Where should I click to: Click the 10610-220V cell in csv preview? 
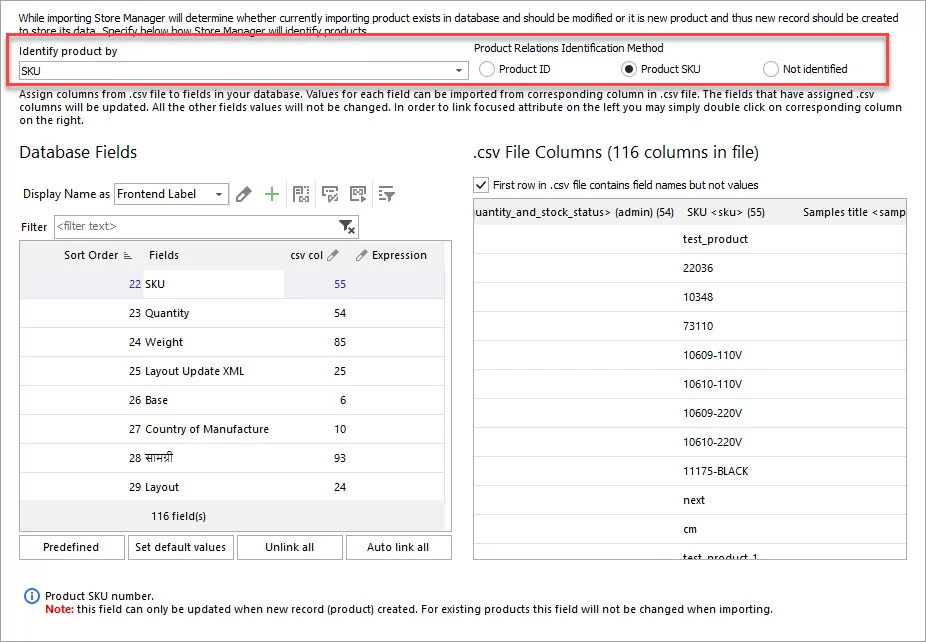click(x=713, y=442)
